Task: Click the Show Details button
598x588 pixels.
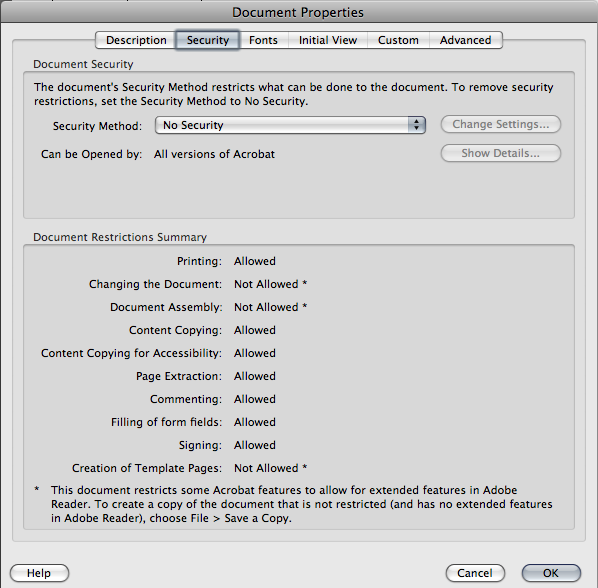Action: click(x=501, y=153)
